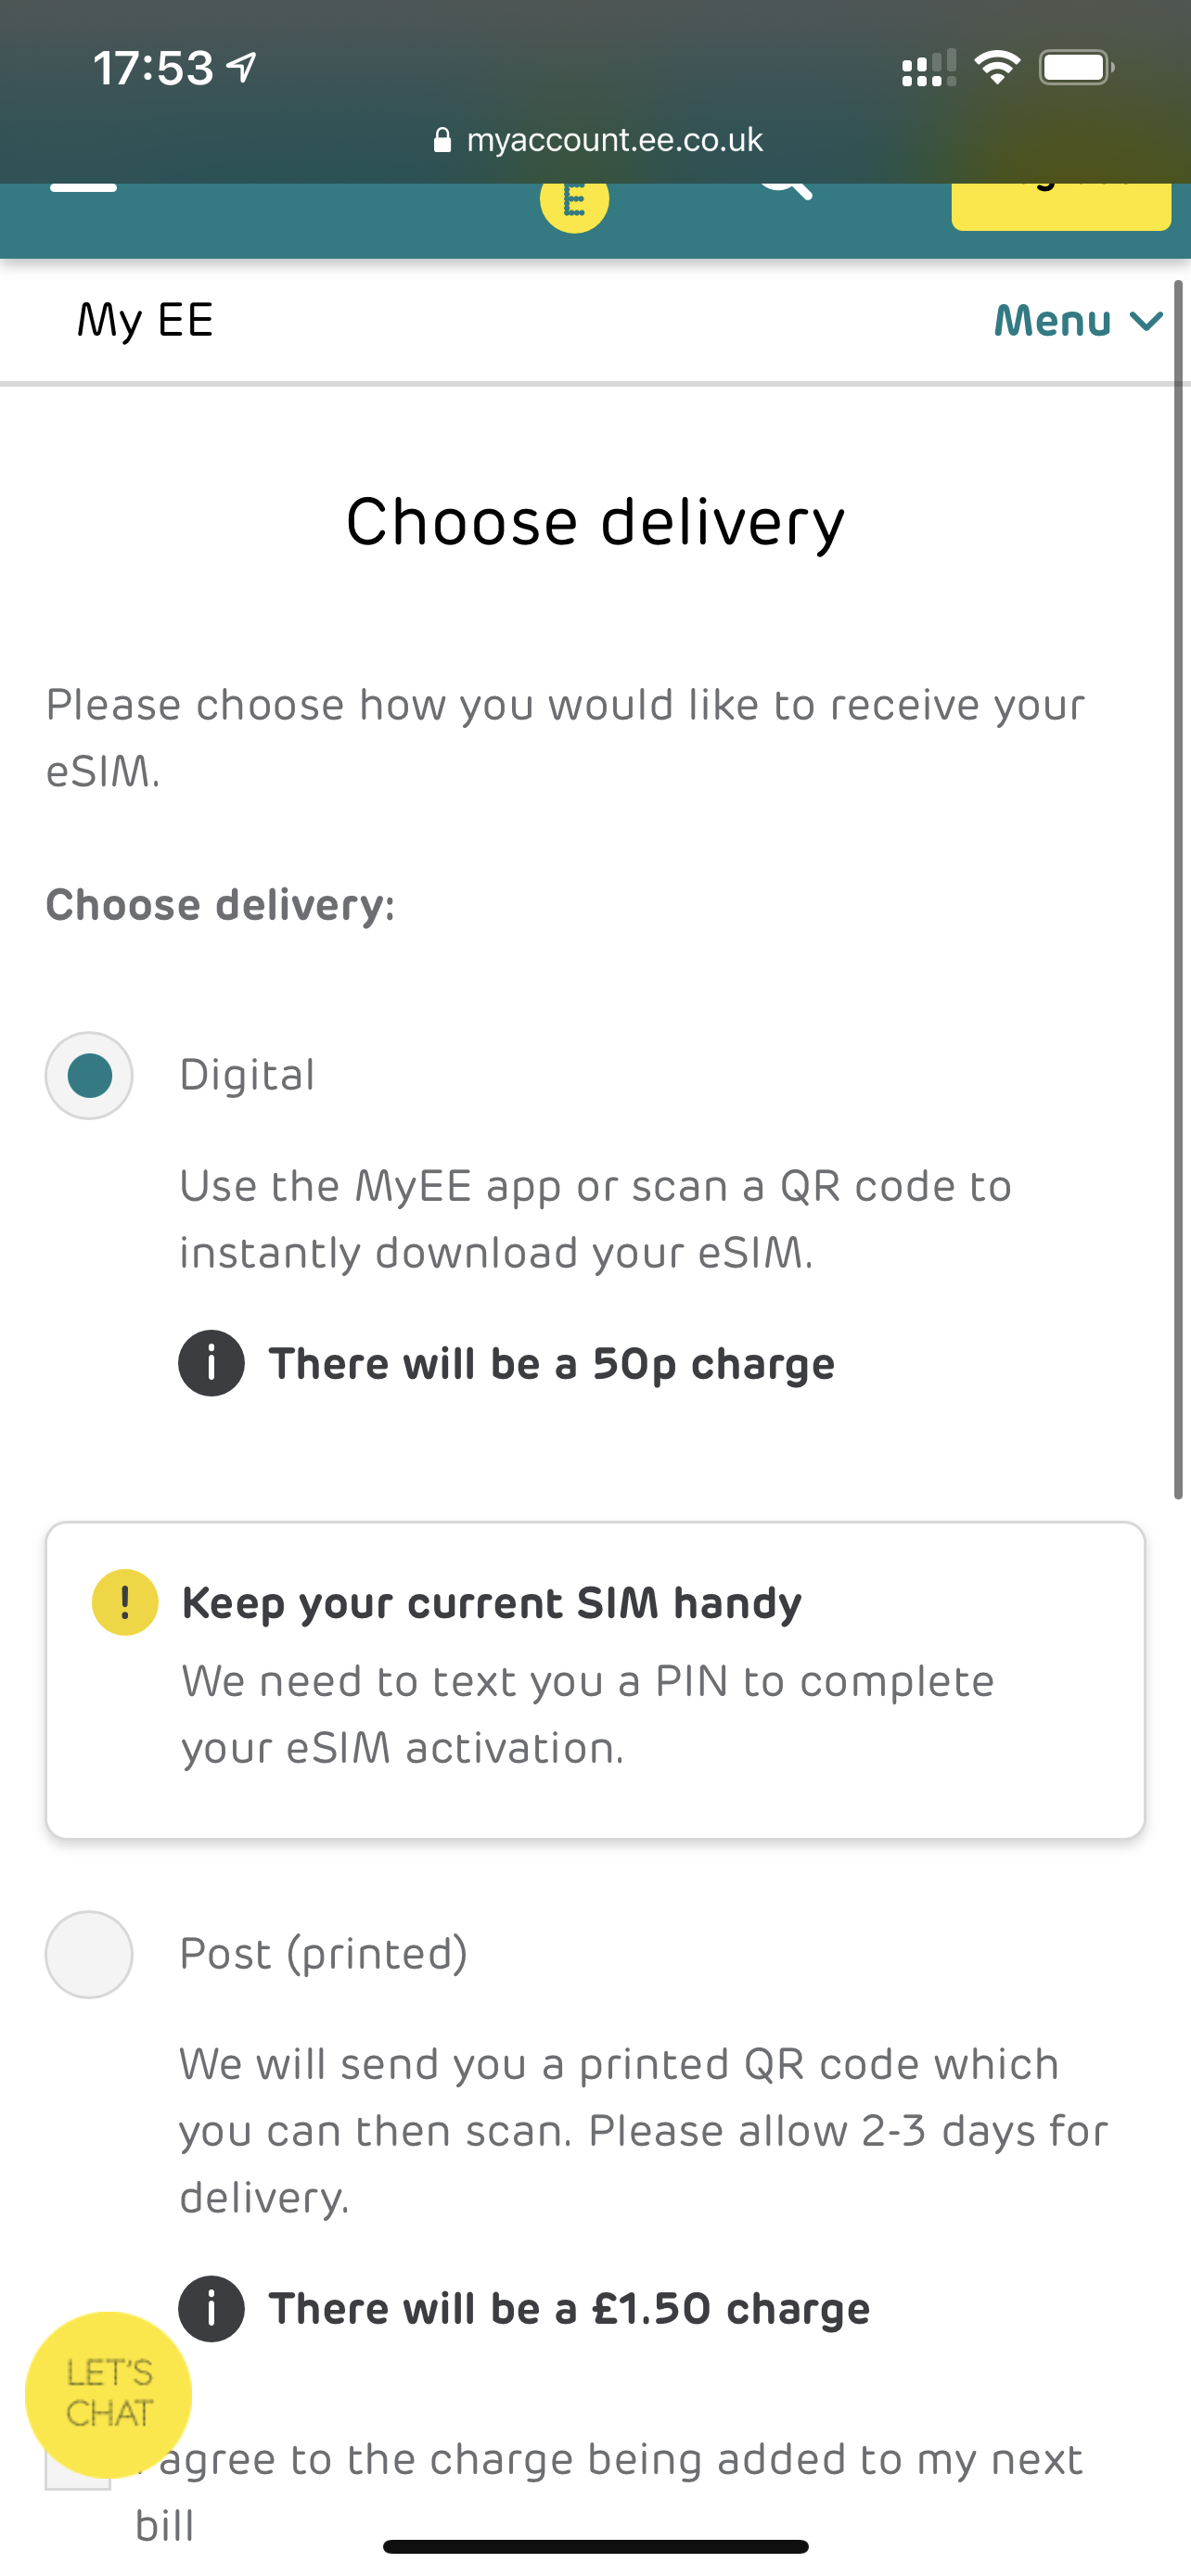Select the Digital delivery radio button

[x=89, y=1075]
